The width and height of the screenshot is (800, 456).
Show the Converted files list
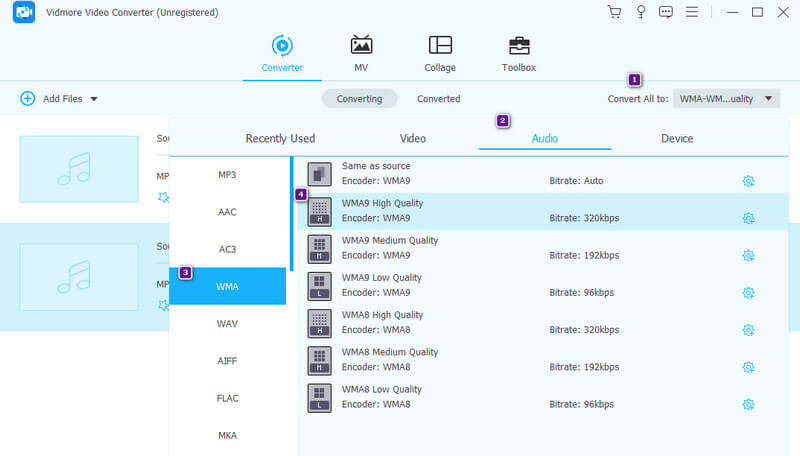click(x=438, y=99)
